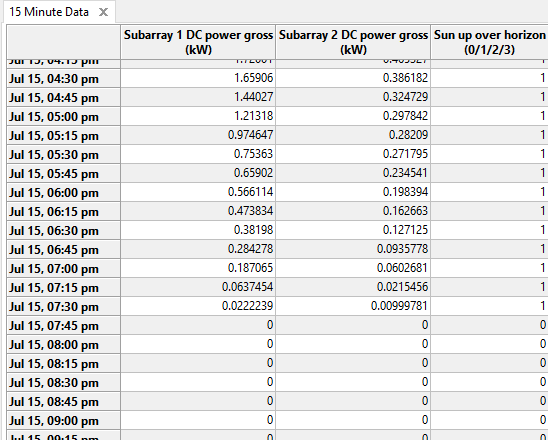Click cell value 0.00999781 in Subarray 2
The height and width of the screenshot is (440, 548).
[399, 305]
